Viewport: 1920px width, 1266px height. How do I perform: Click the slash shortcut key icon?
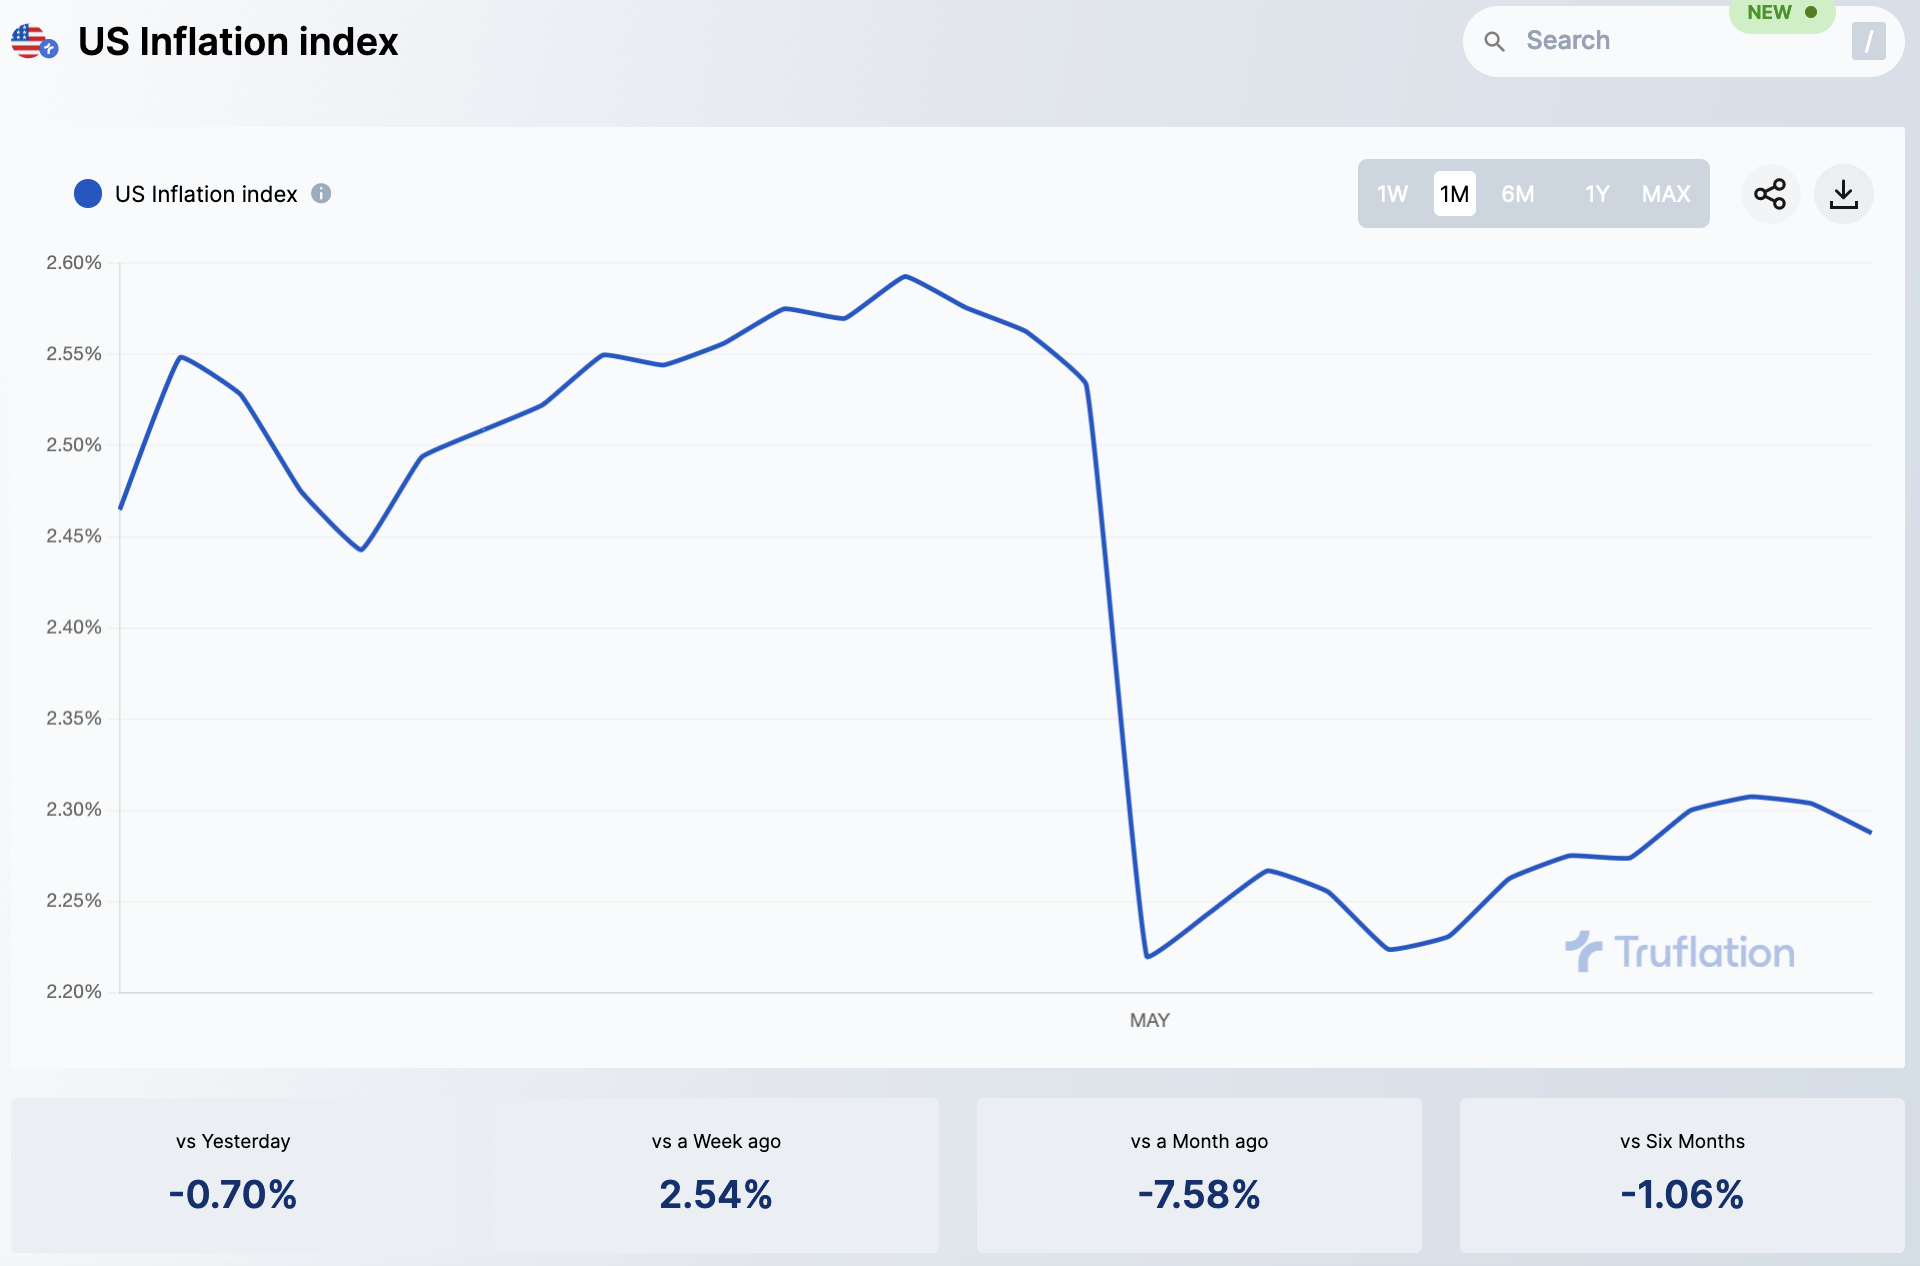point(1868,41)
